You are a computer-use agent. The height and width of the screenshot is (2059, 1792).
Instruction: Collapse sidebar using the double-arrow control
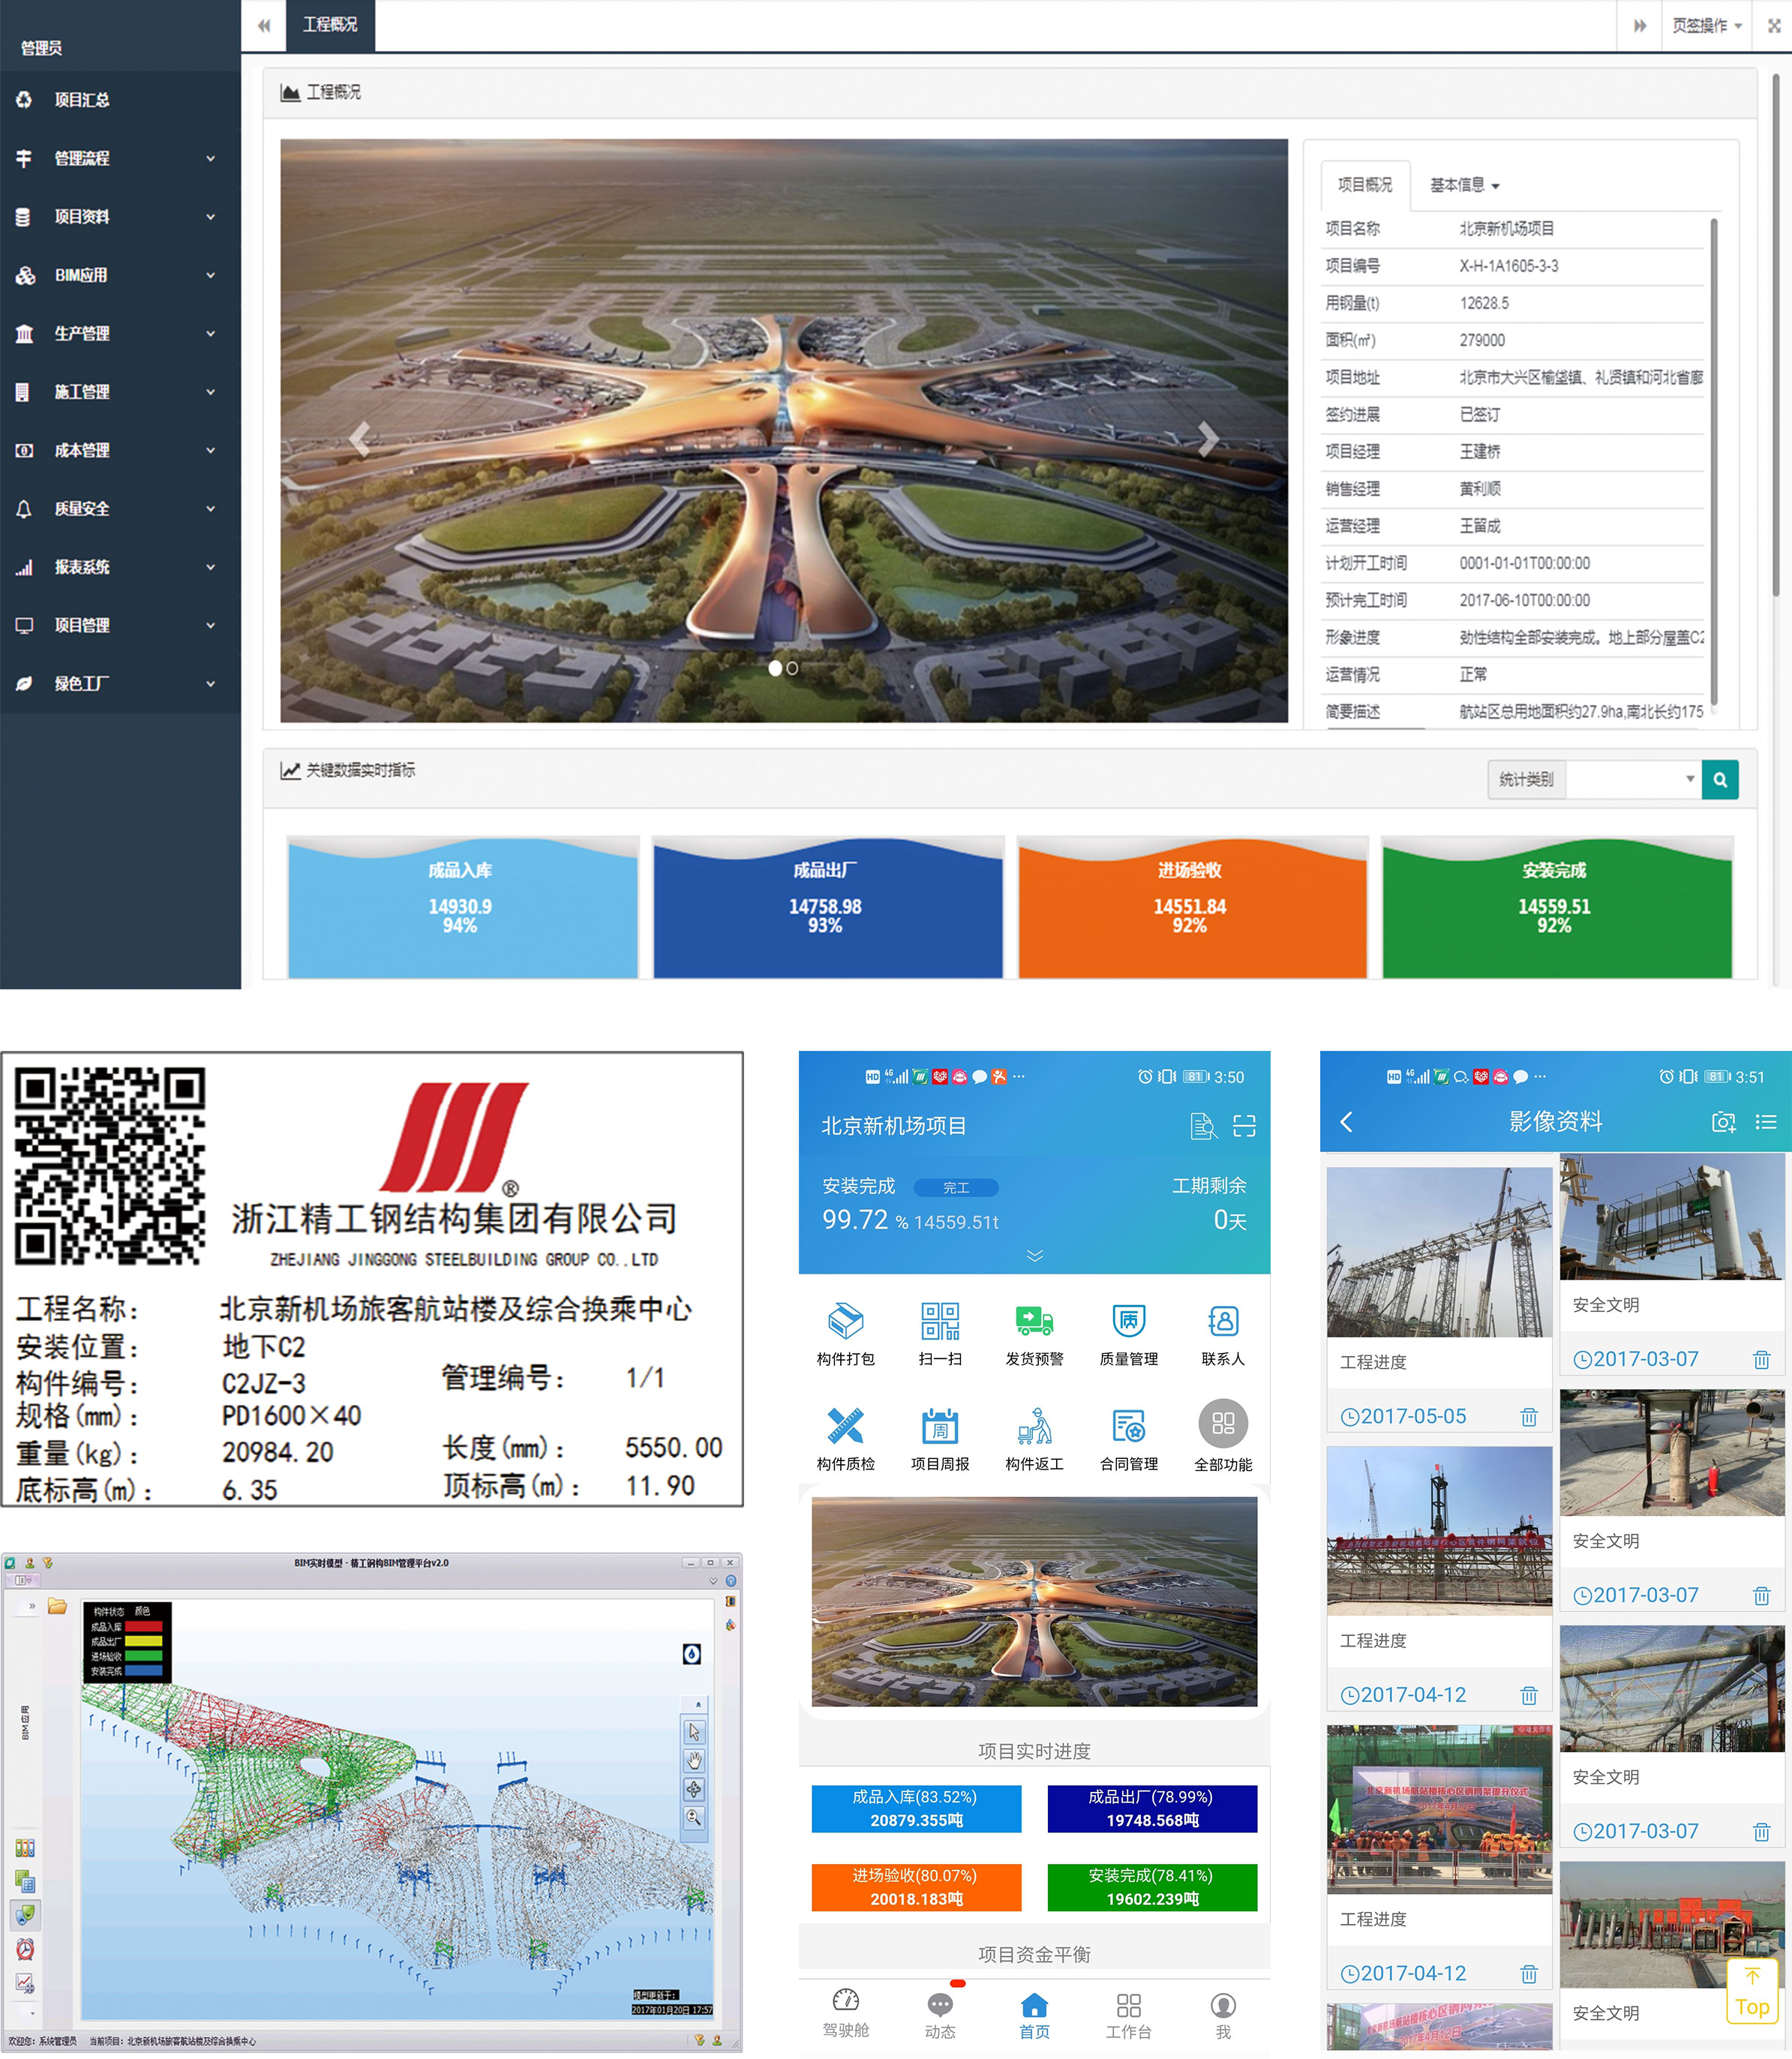(264, 26)
